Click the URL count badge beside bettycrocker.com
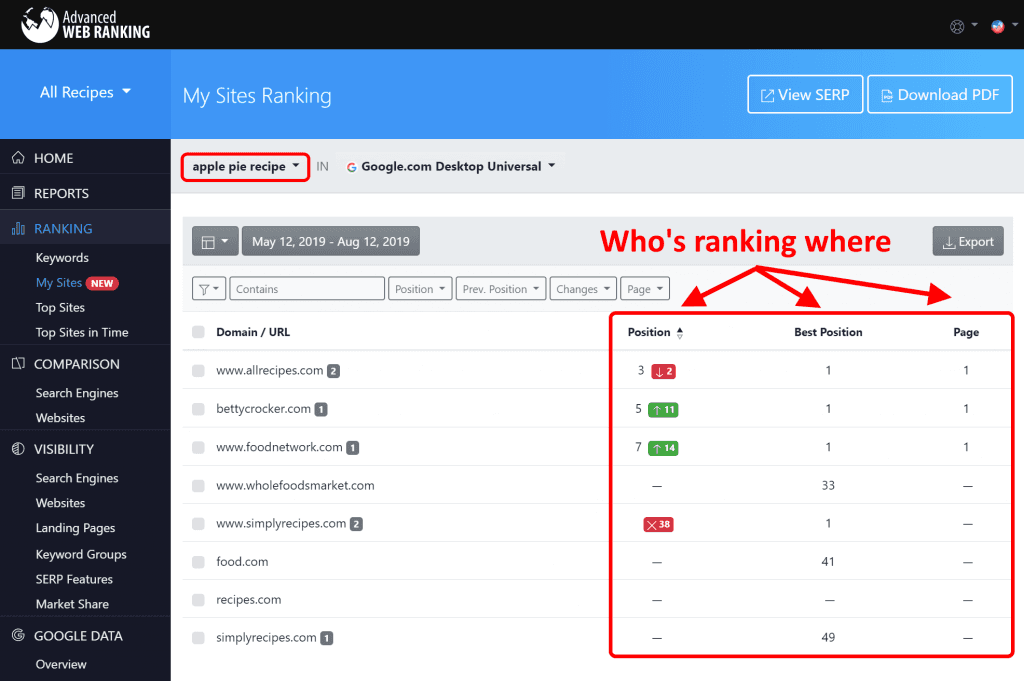The width and height of the screenshot is (1024, 681). point(321,409)
